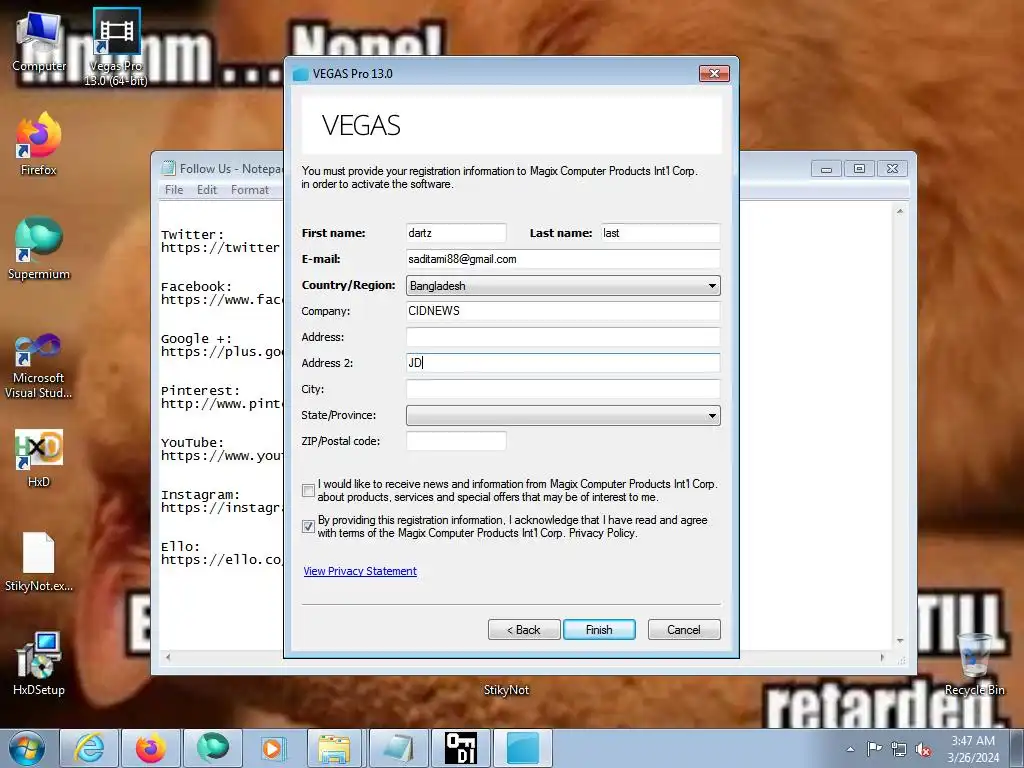Open the Windows Start menu
Screen dimensions: 1024x768
27,748
